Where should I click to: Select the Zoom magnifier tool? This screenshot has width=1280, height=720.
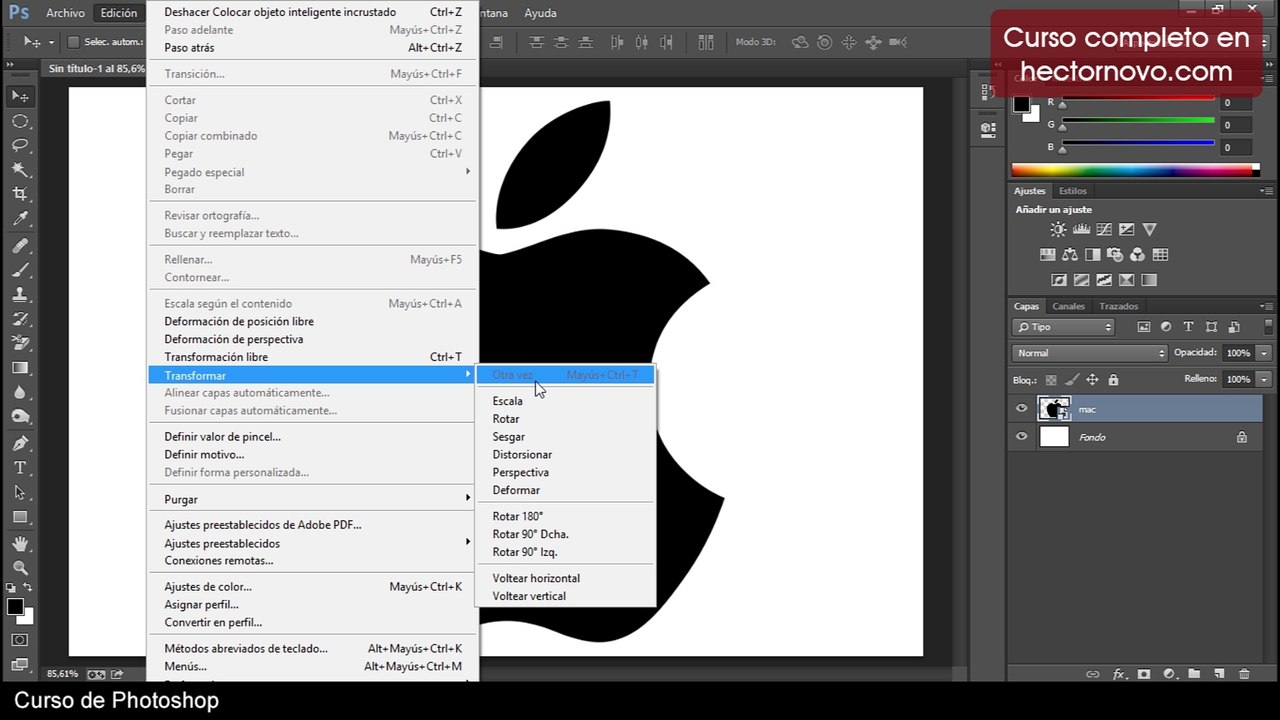click(20, 568)
